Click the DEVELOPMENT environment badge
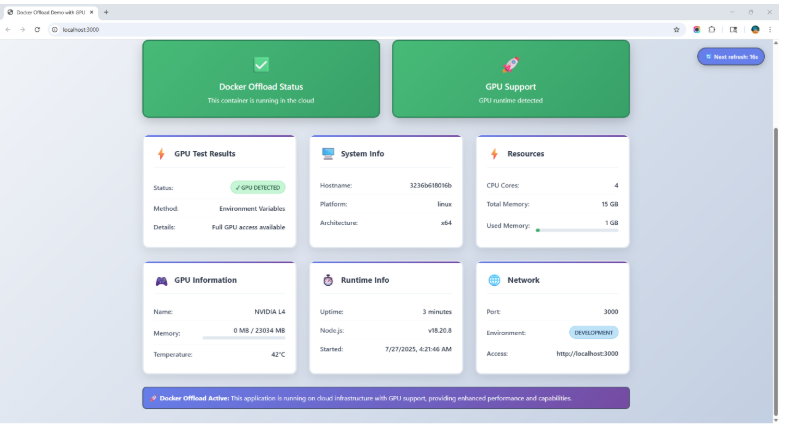This screenshot has width=786, height=440. click(594, 332)
